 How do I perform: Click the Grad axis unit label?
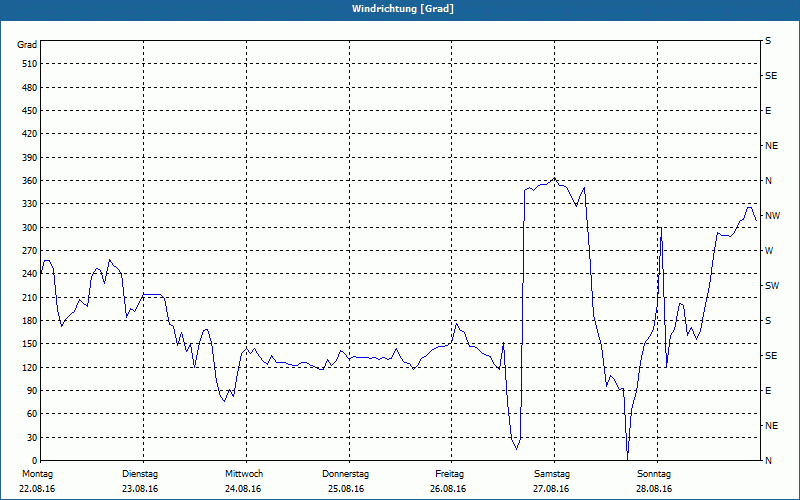[27, 45]
